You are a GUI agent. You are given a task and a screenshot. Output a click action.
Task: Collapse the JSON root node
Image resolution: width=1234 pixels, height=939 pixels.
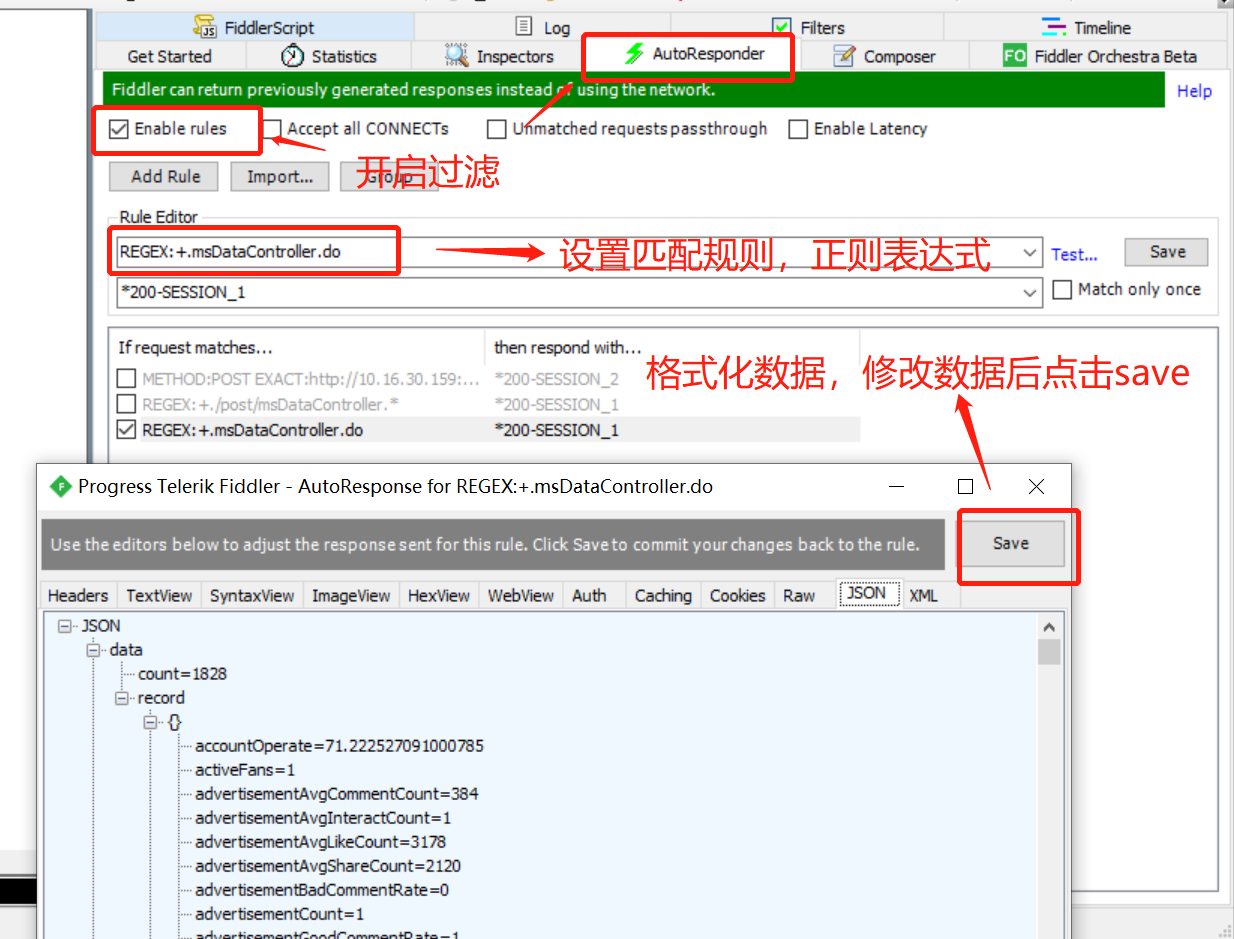pos(66,626)
